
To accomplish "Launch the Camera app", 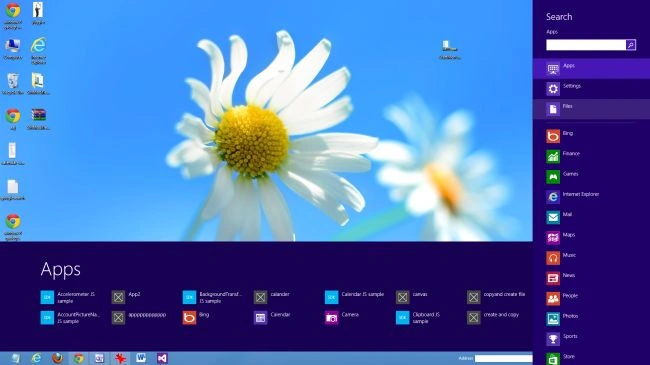I will 342,318.
